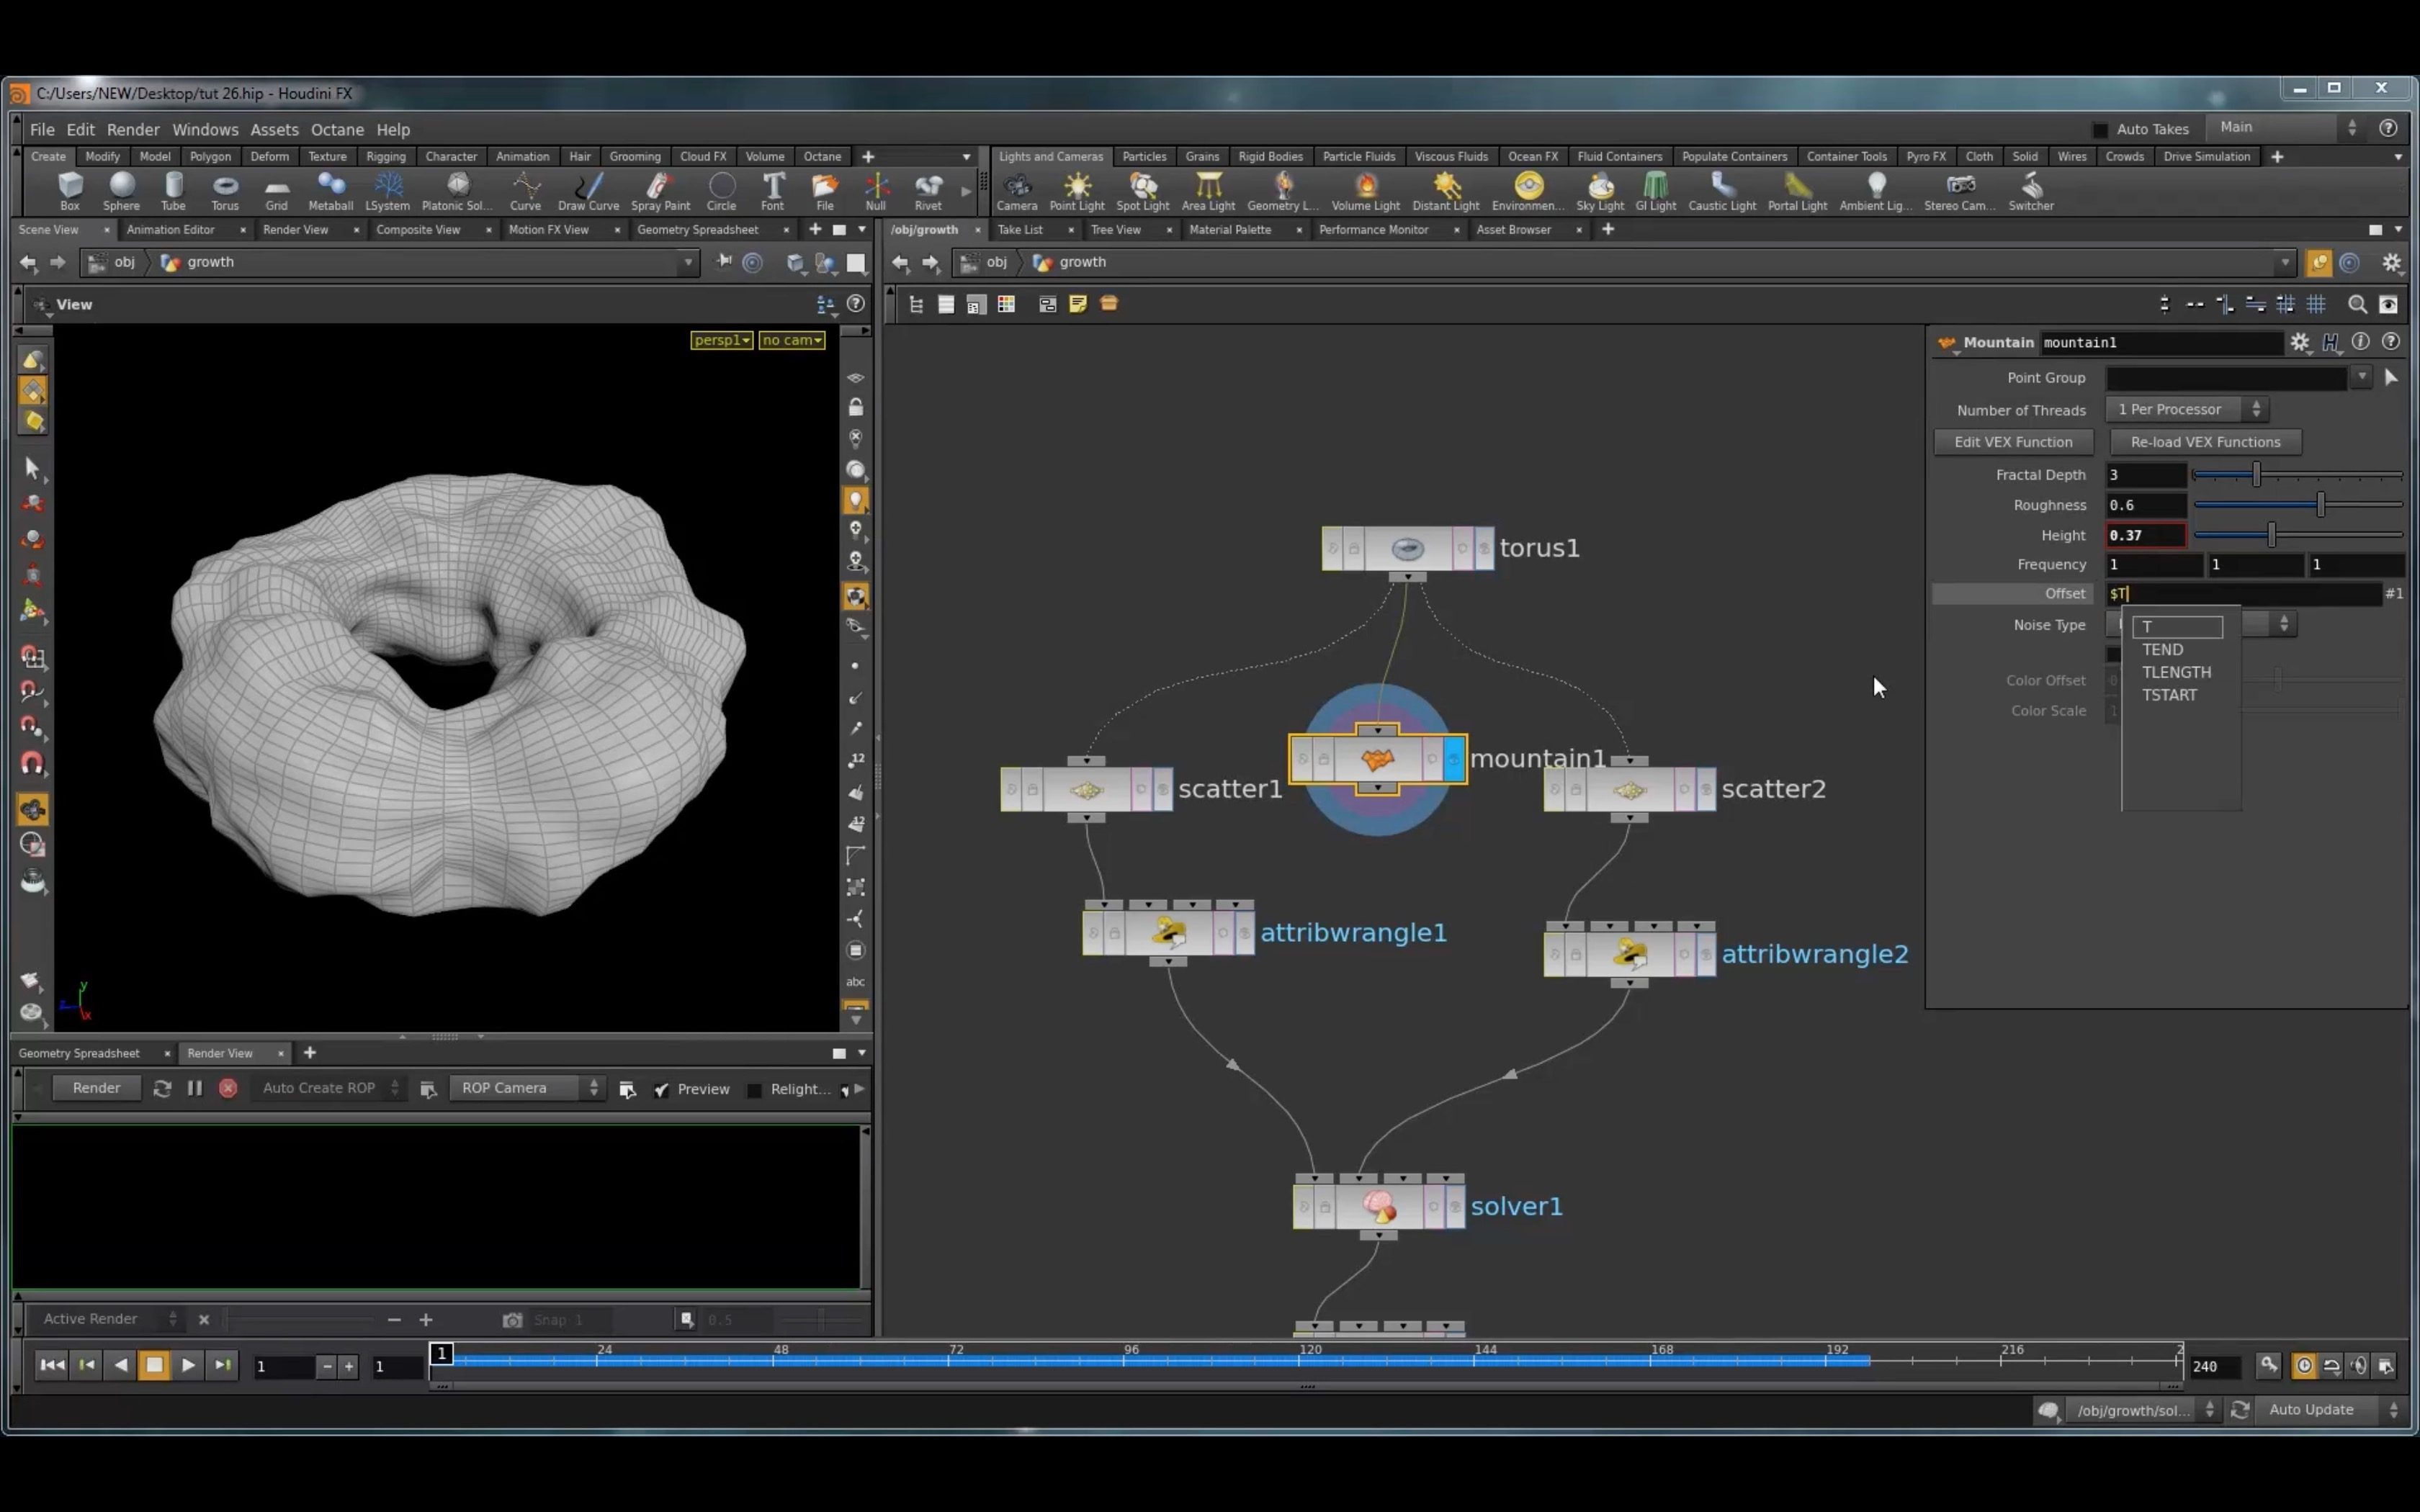Click the Octane menu item
This screenshot has height=1512, width=2420.
336,127
